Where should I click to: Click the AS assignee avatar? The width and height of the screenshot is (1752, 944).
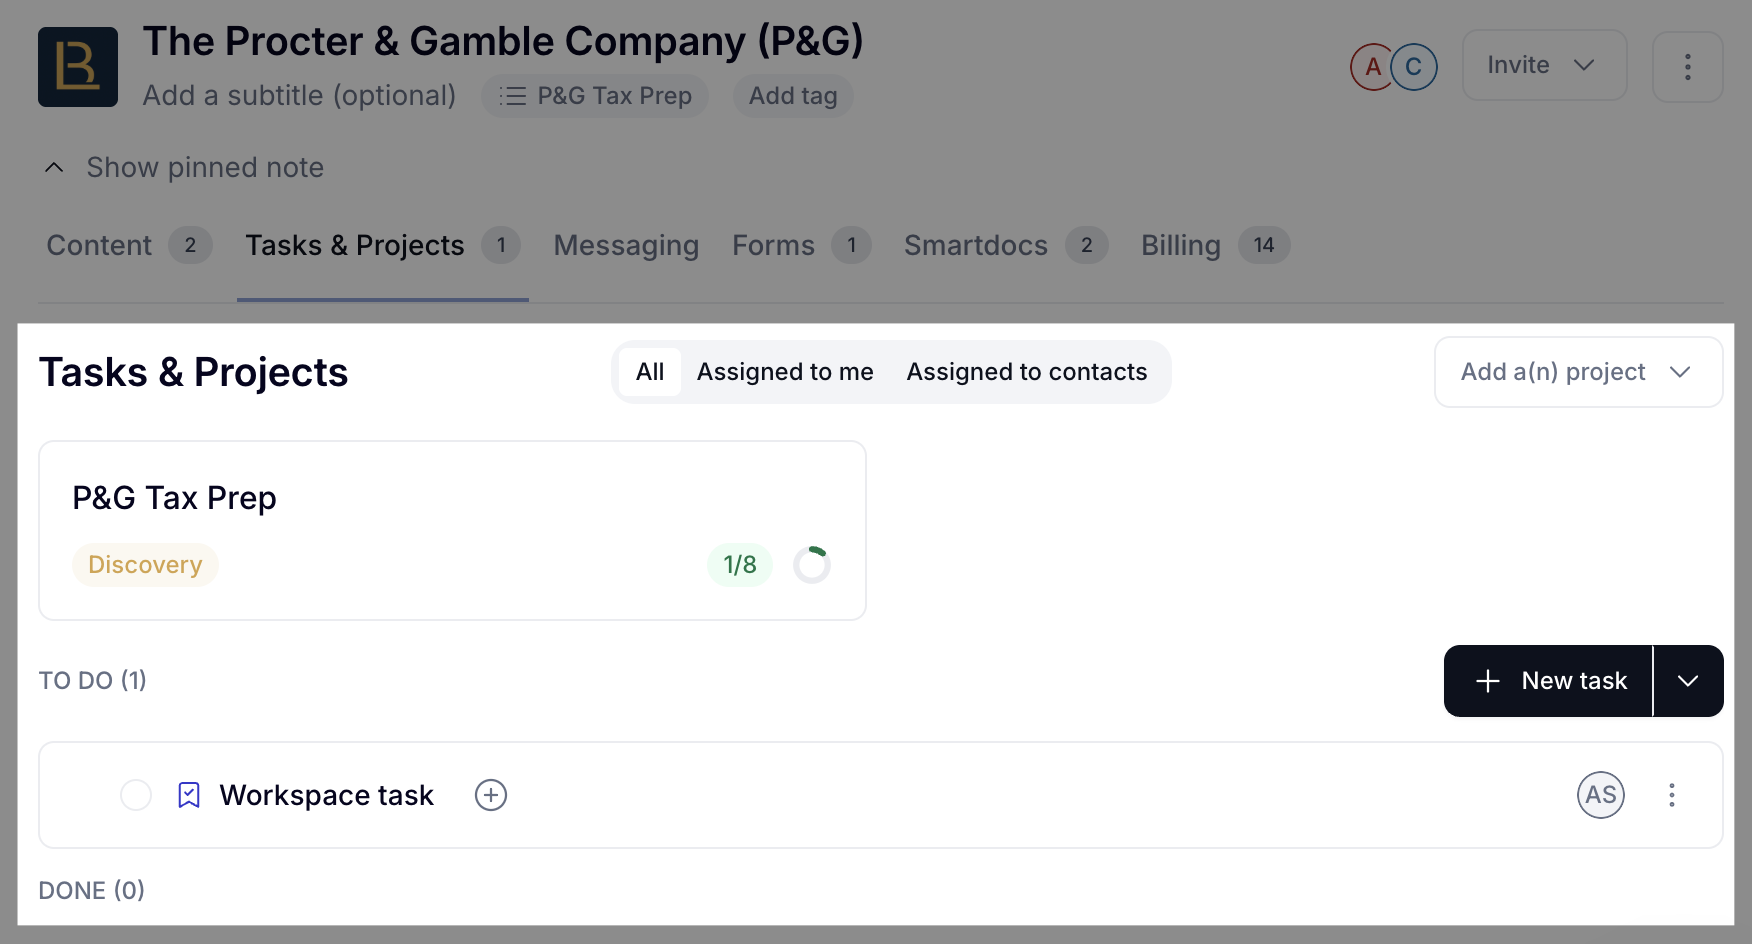coord(1600,795)
